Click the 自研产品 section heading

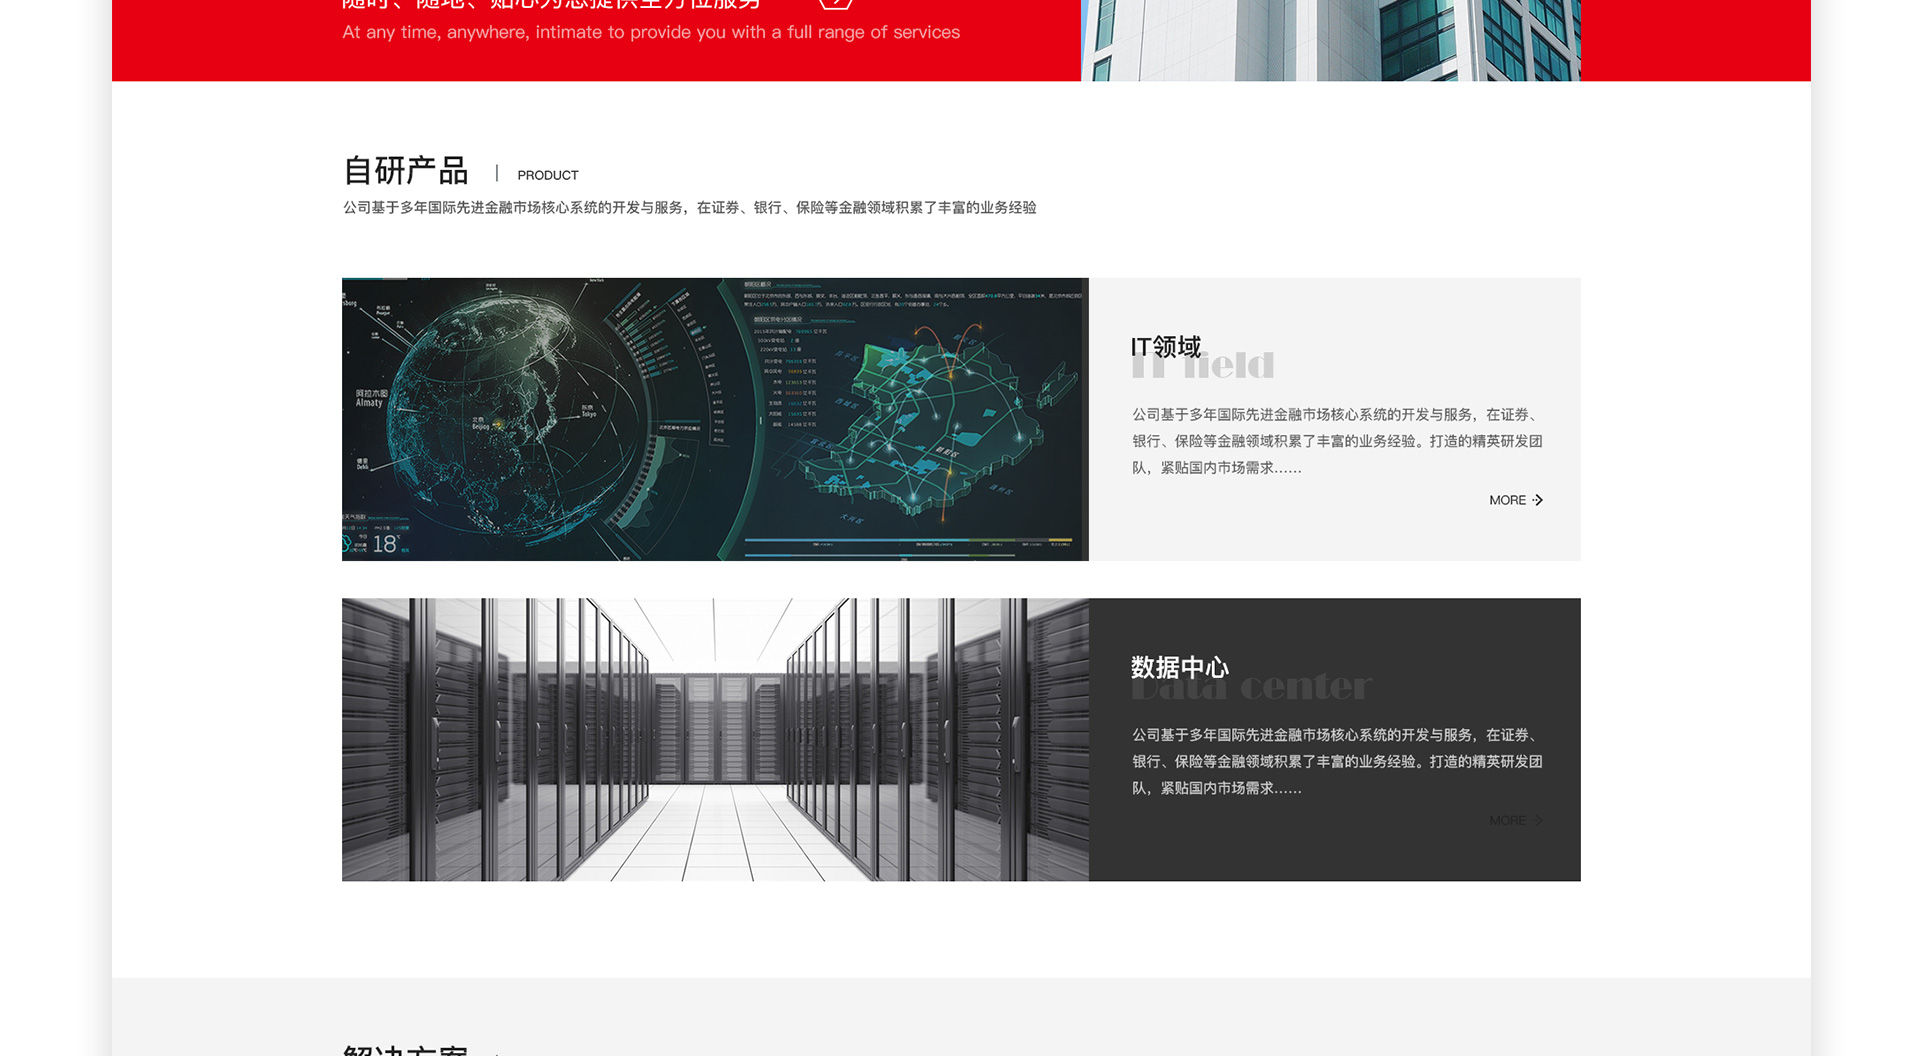[405, 171]
